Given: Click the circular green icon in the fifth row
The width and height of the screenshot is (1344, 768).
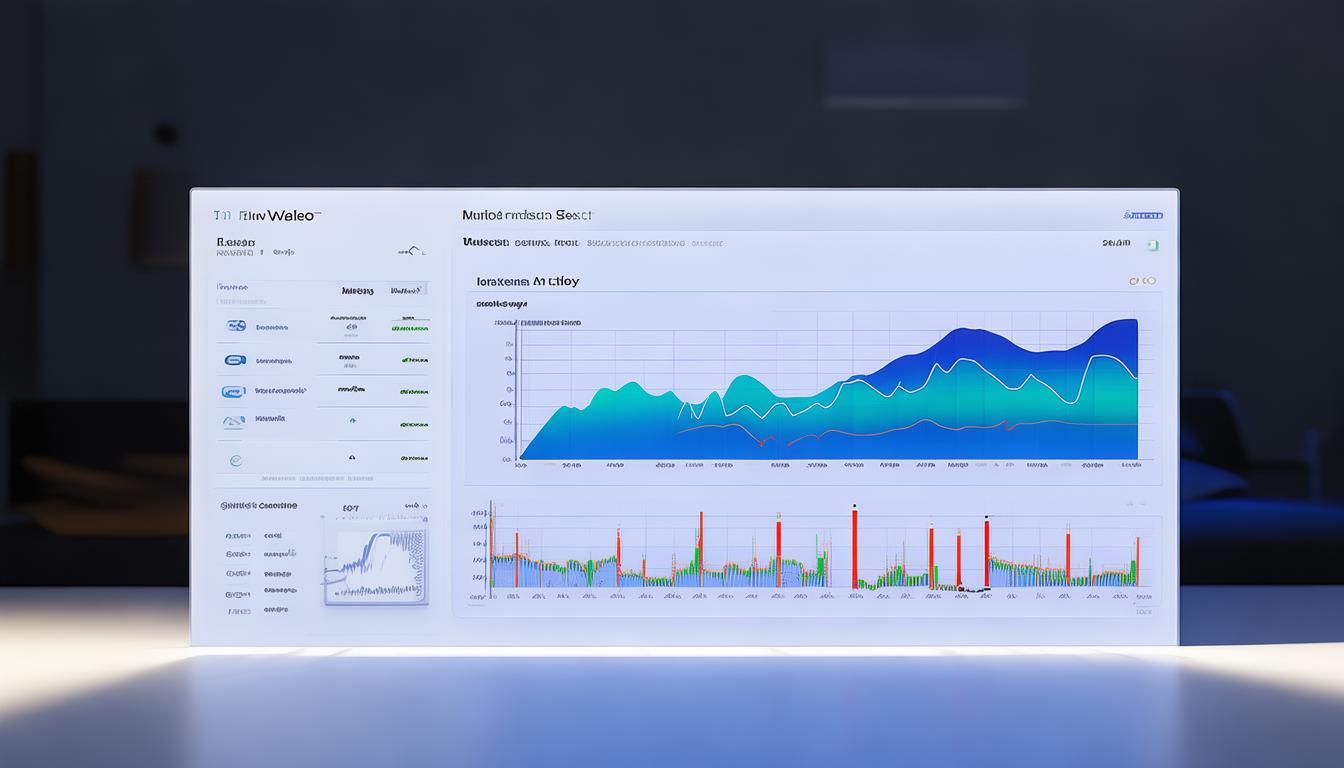Looking at the screenshot, I should (235, 460).
